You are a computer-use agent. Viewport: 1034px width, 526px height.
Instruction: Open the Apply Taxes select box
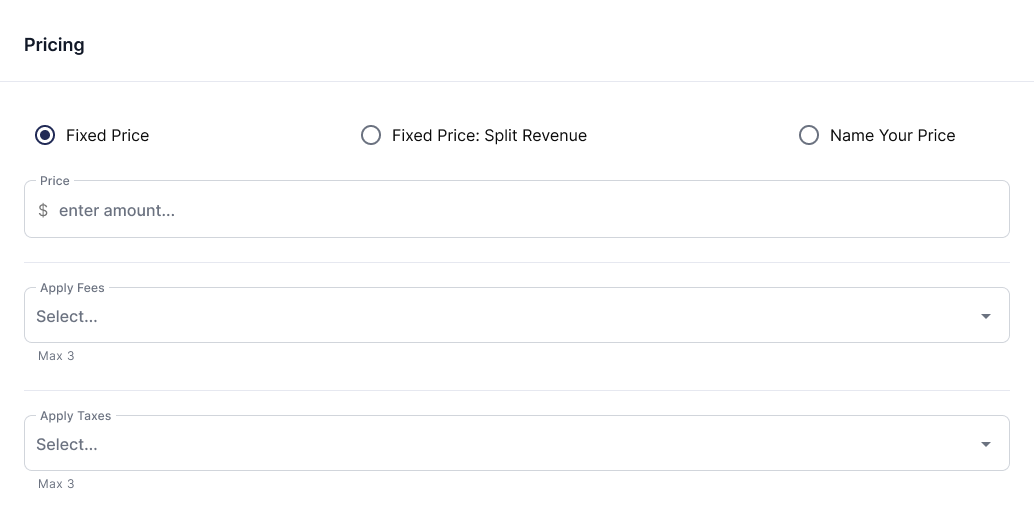517,443
